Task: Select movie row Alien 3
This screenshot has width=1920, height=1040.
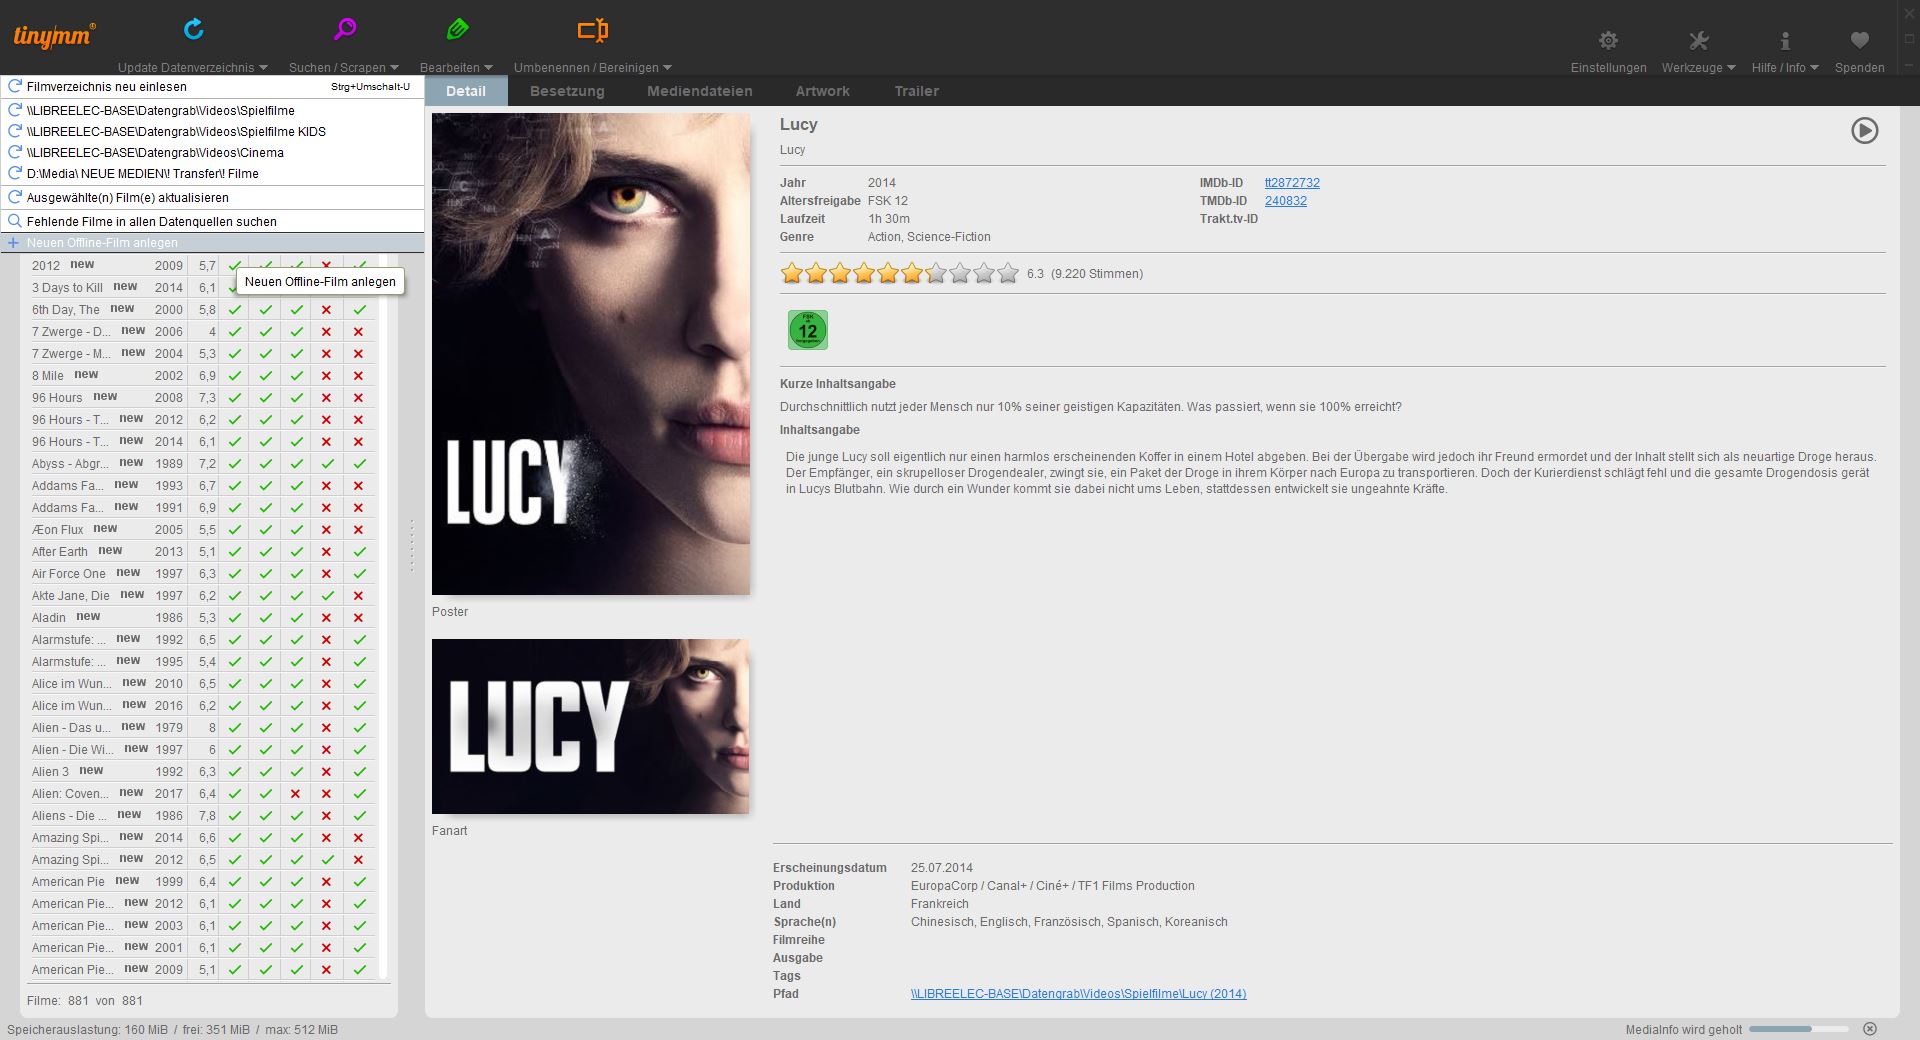Action: [x=203, y=771]
